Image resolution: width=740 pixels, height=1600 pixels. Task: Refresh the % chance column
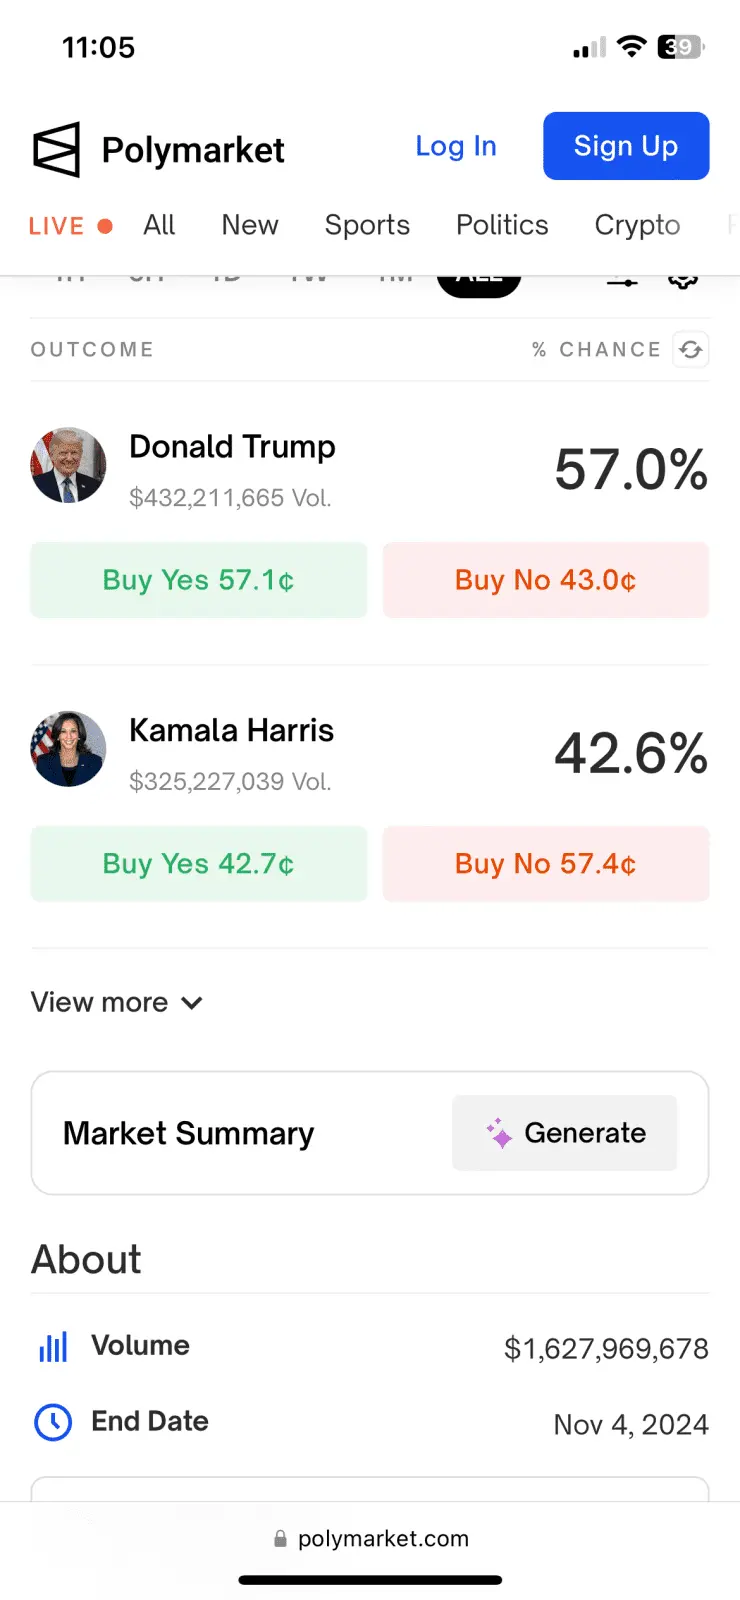[690, 350]
